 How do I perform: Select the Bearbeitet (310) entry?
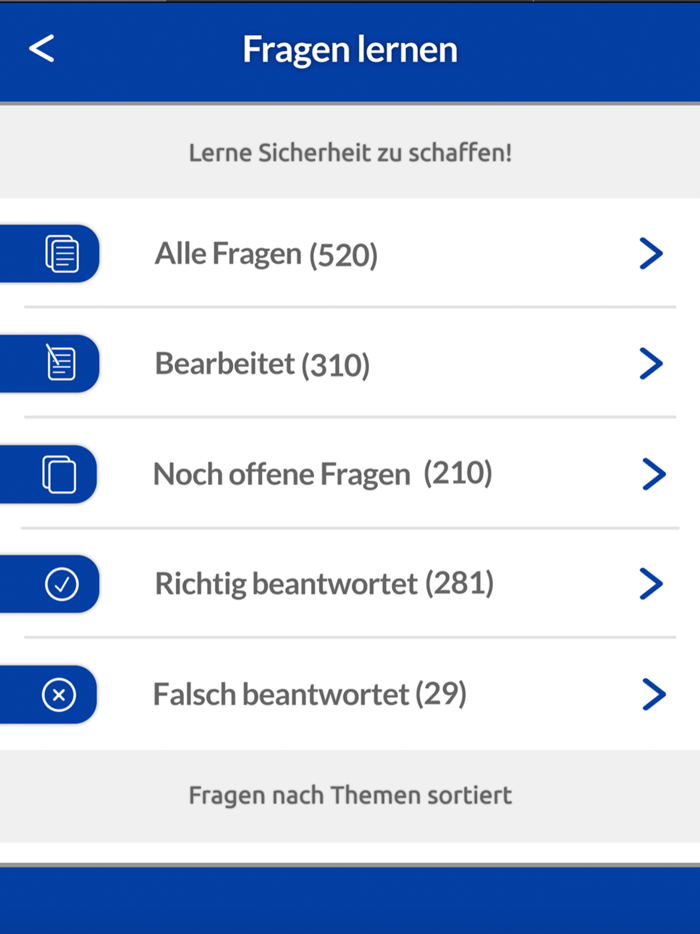coord(261,363)
